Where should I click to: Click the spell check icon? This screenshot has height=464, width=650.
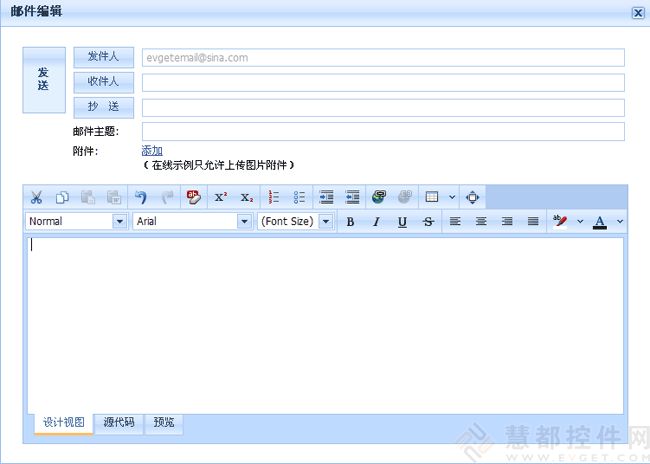click(x=194, y=197)
